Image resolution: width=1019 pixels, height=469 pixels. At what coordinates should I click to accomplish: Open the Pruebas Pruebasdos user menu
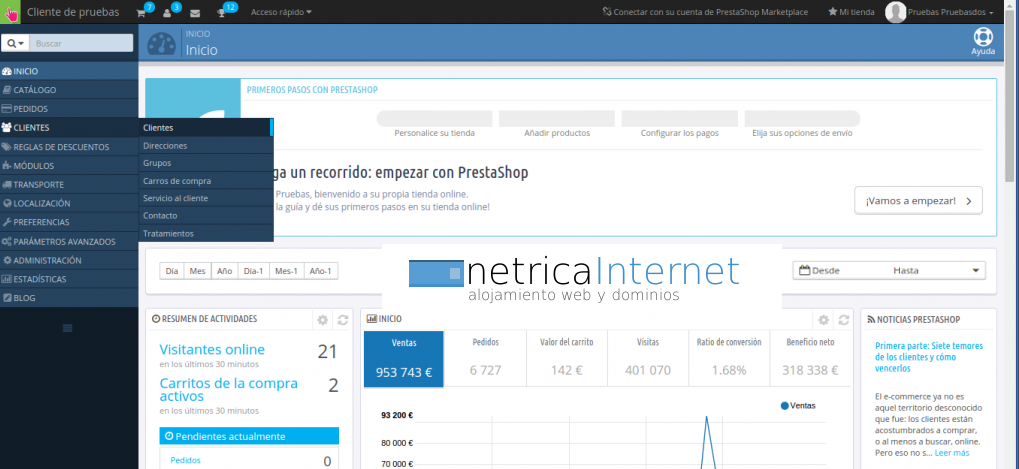940,13
